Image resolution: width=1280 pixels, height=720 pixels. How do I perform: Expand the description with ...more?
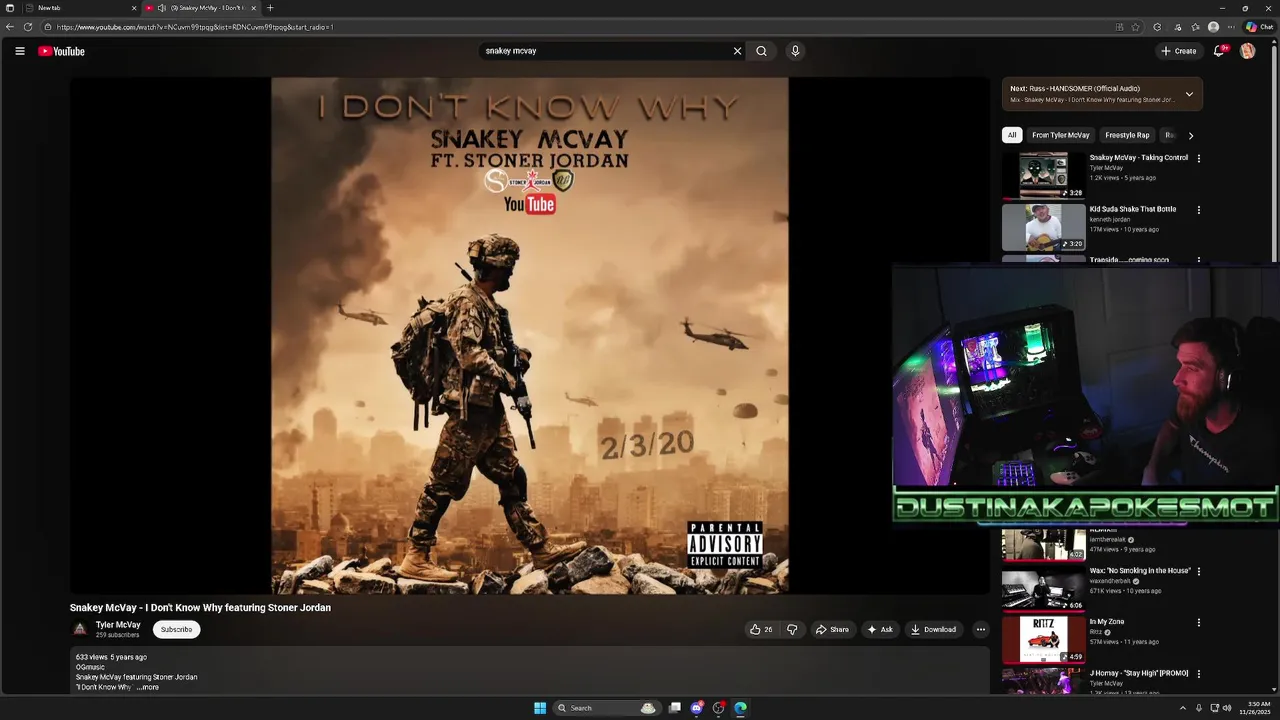coord(148,688)
